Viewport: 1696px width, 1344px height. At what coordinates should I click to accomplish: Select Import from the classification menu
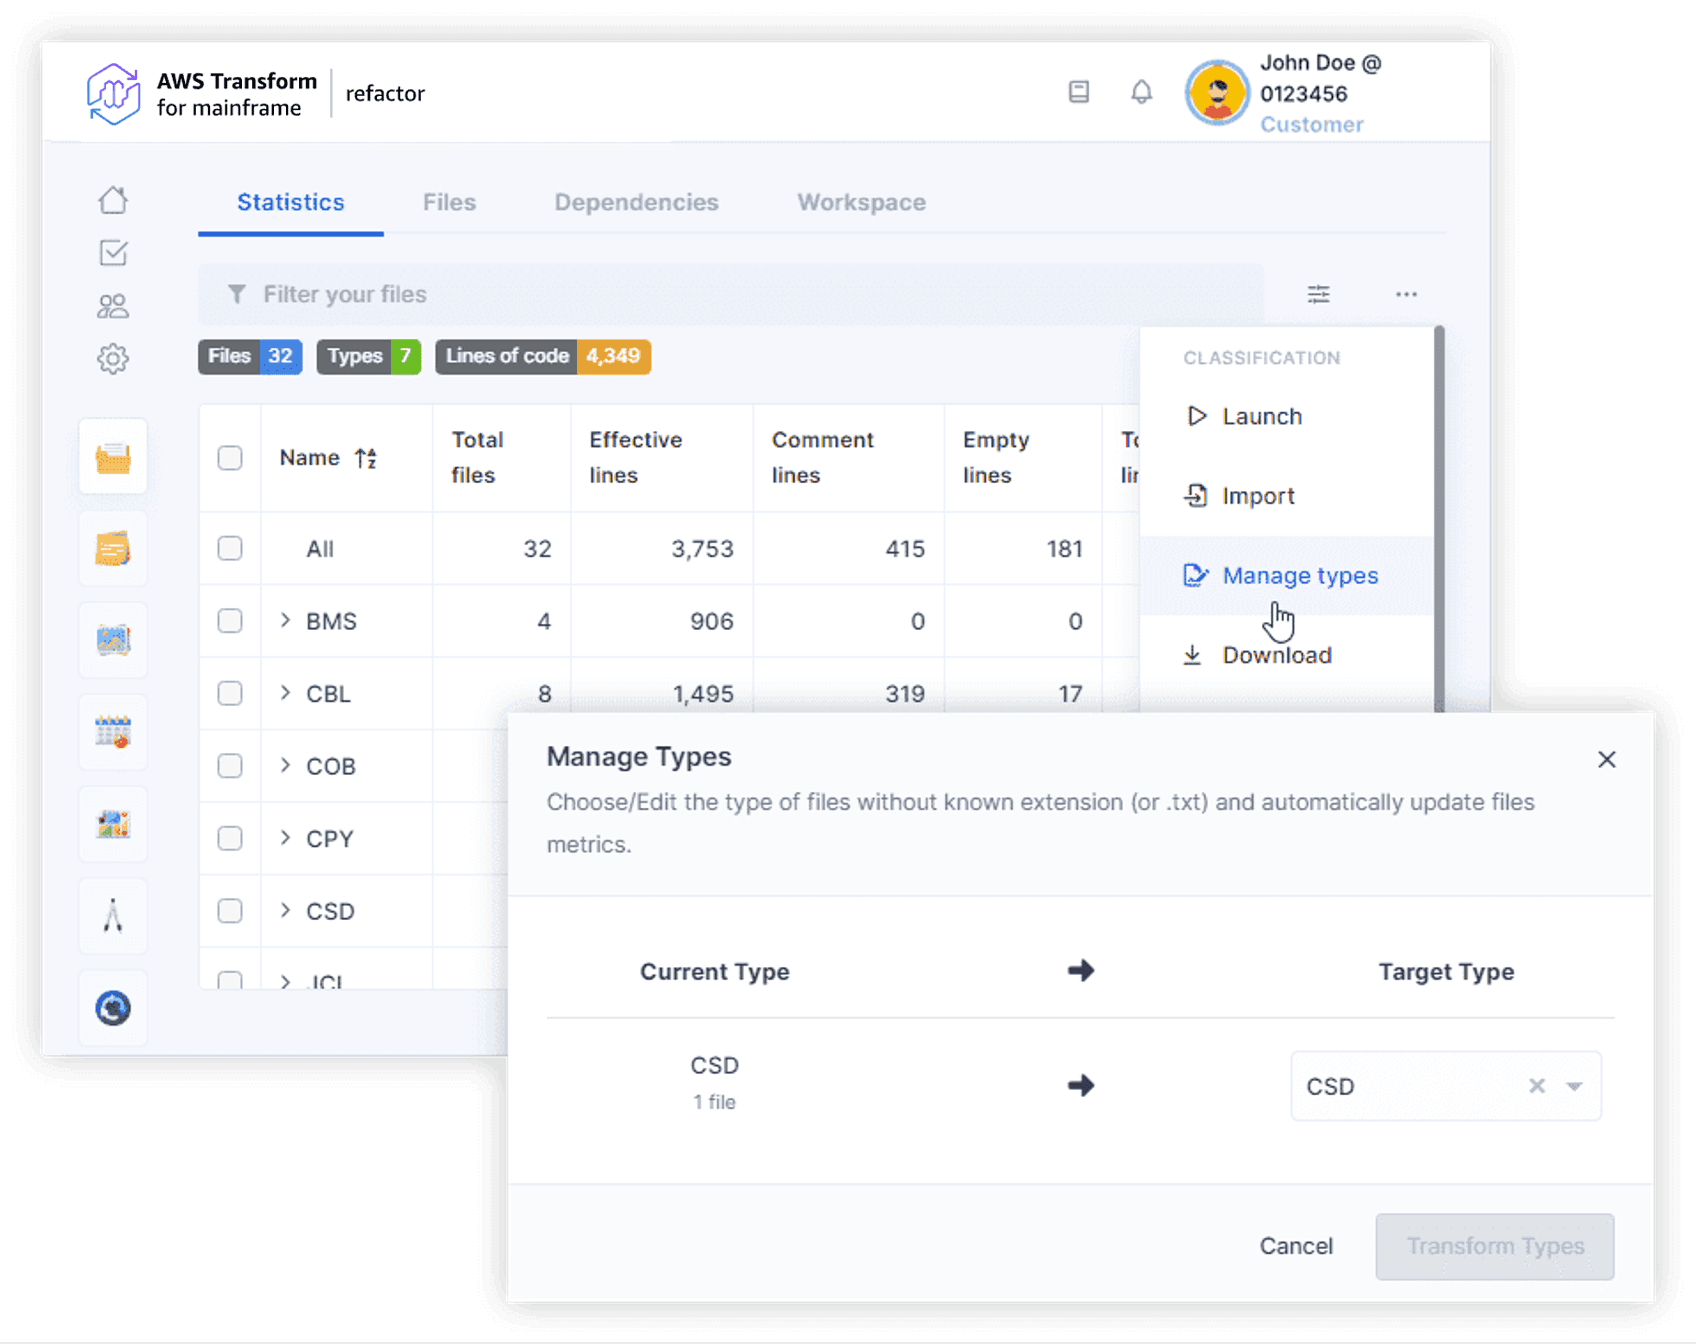[x=1258, y=495]
